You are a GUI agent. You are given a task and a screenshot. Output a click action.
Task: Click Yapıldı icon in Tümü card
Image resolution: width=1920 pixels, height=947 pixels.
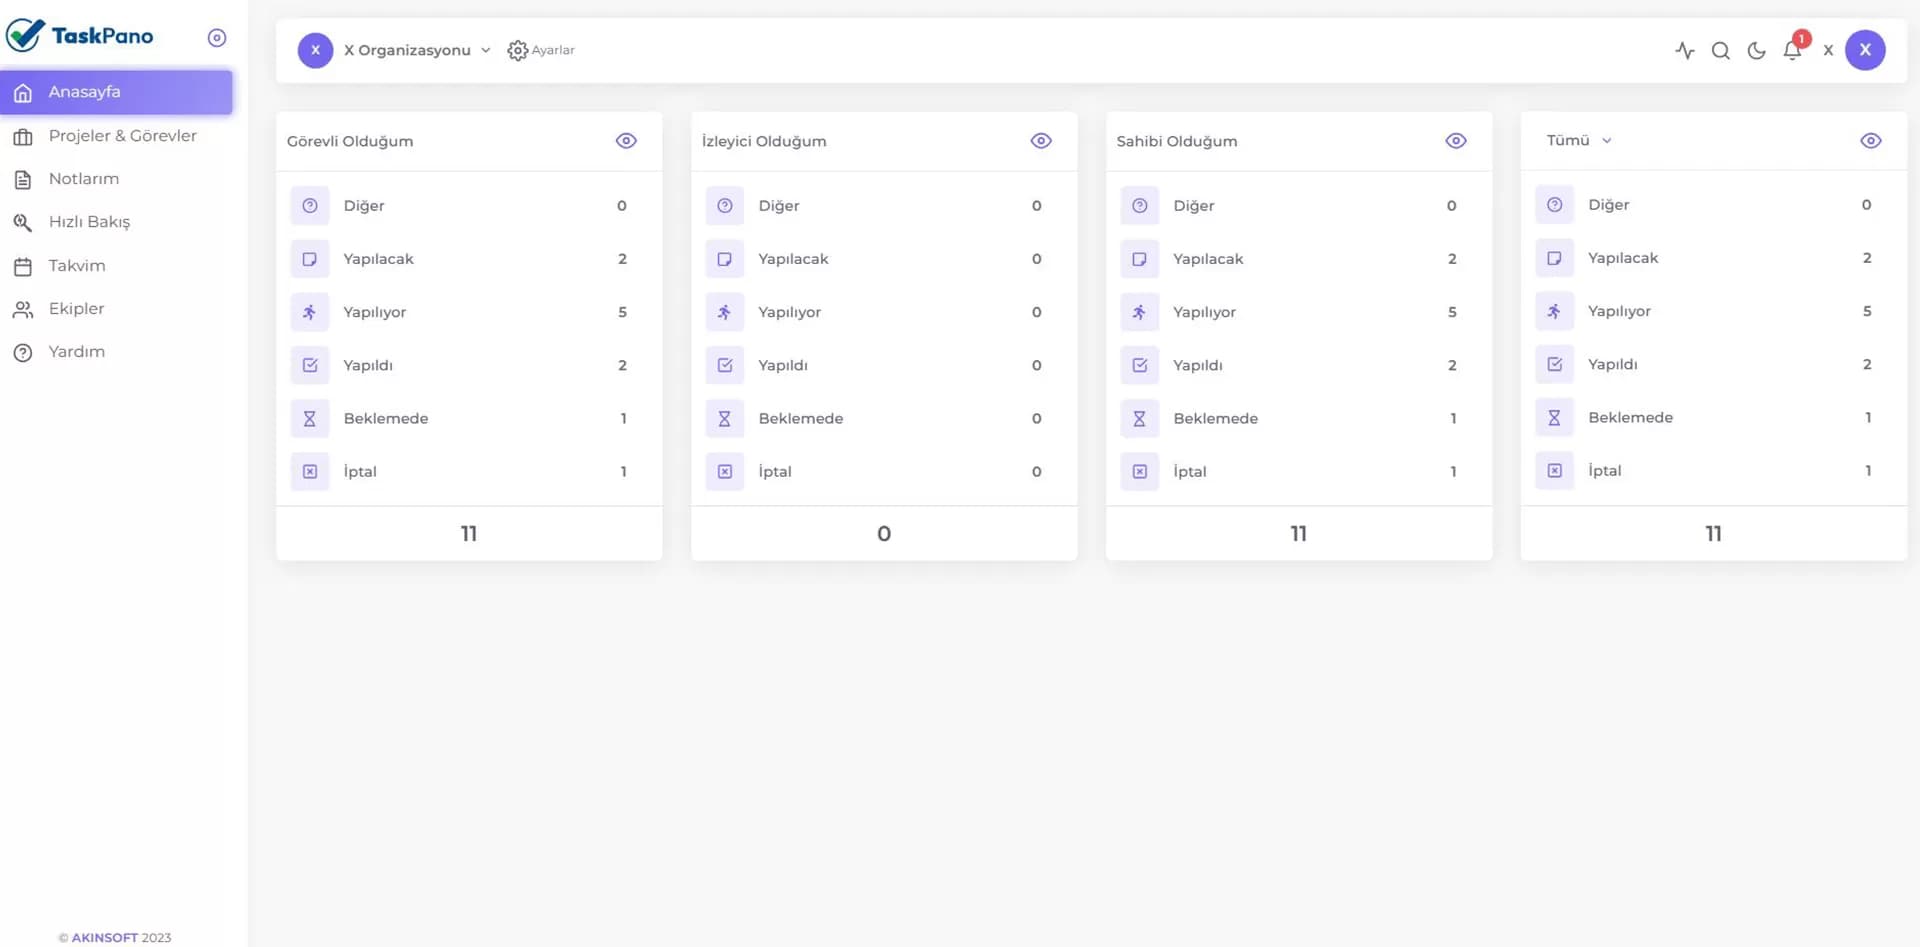point(1555,364)
